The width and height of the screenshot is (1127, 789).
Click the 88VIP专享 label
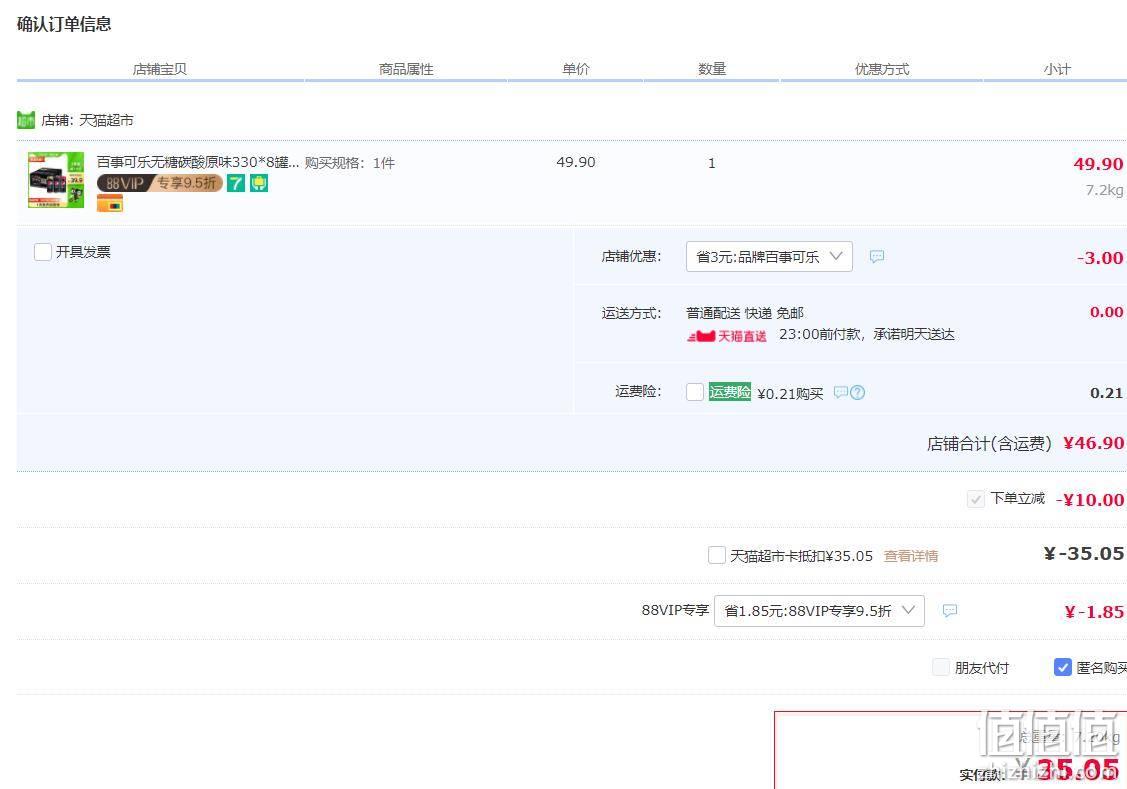point(675,610)
